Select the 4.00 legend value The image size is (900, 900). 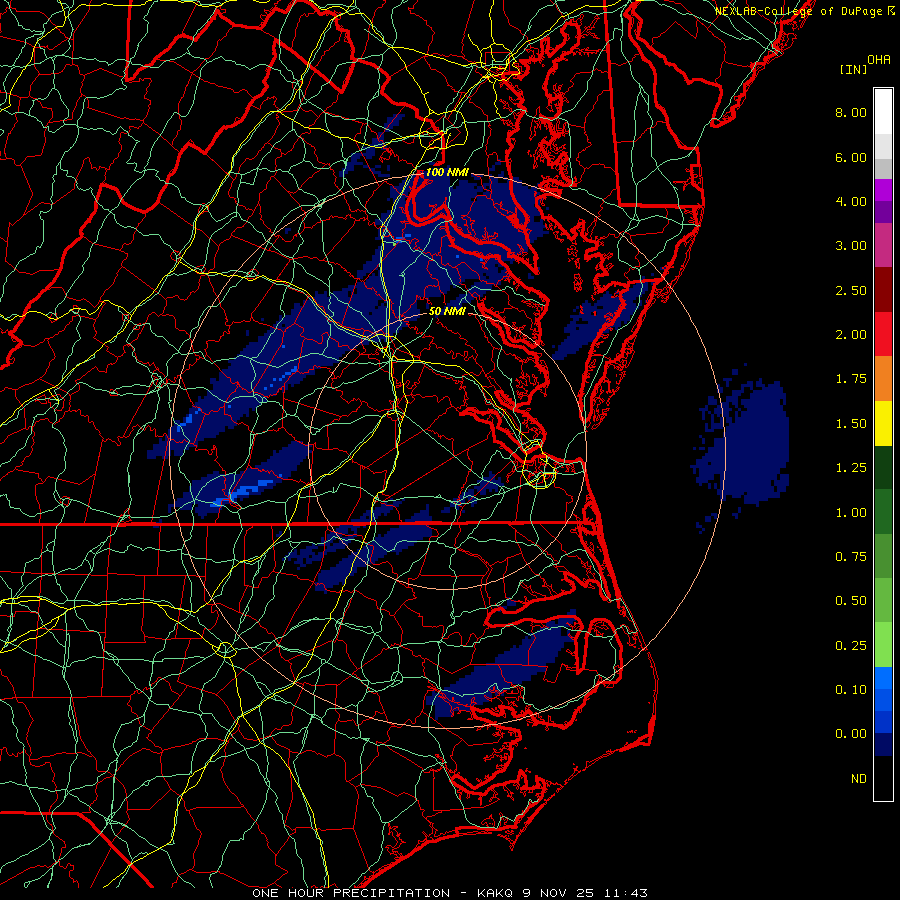click(x=851, y=201)
